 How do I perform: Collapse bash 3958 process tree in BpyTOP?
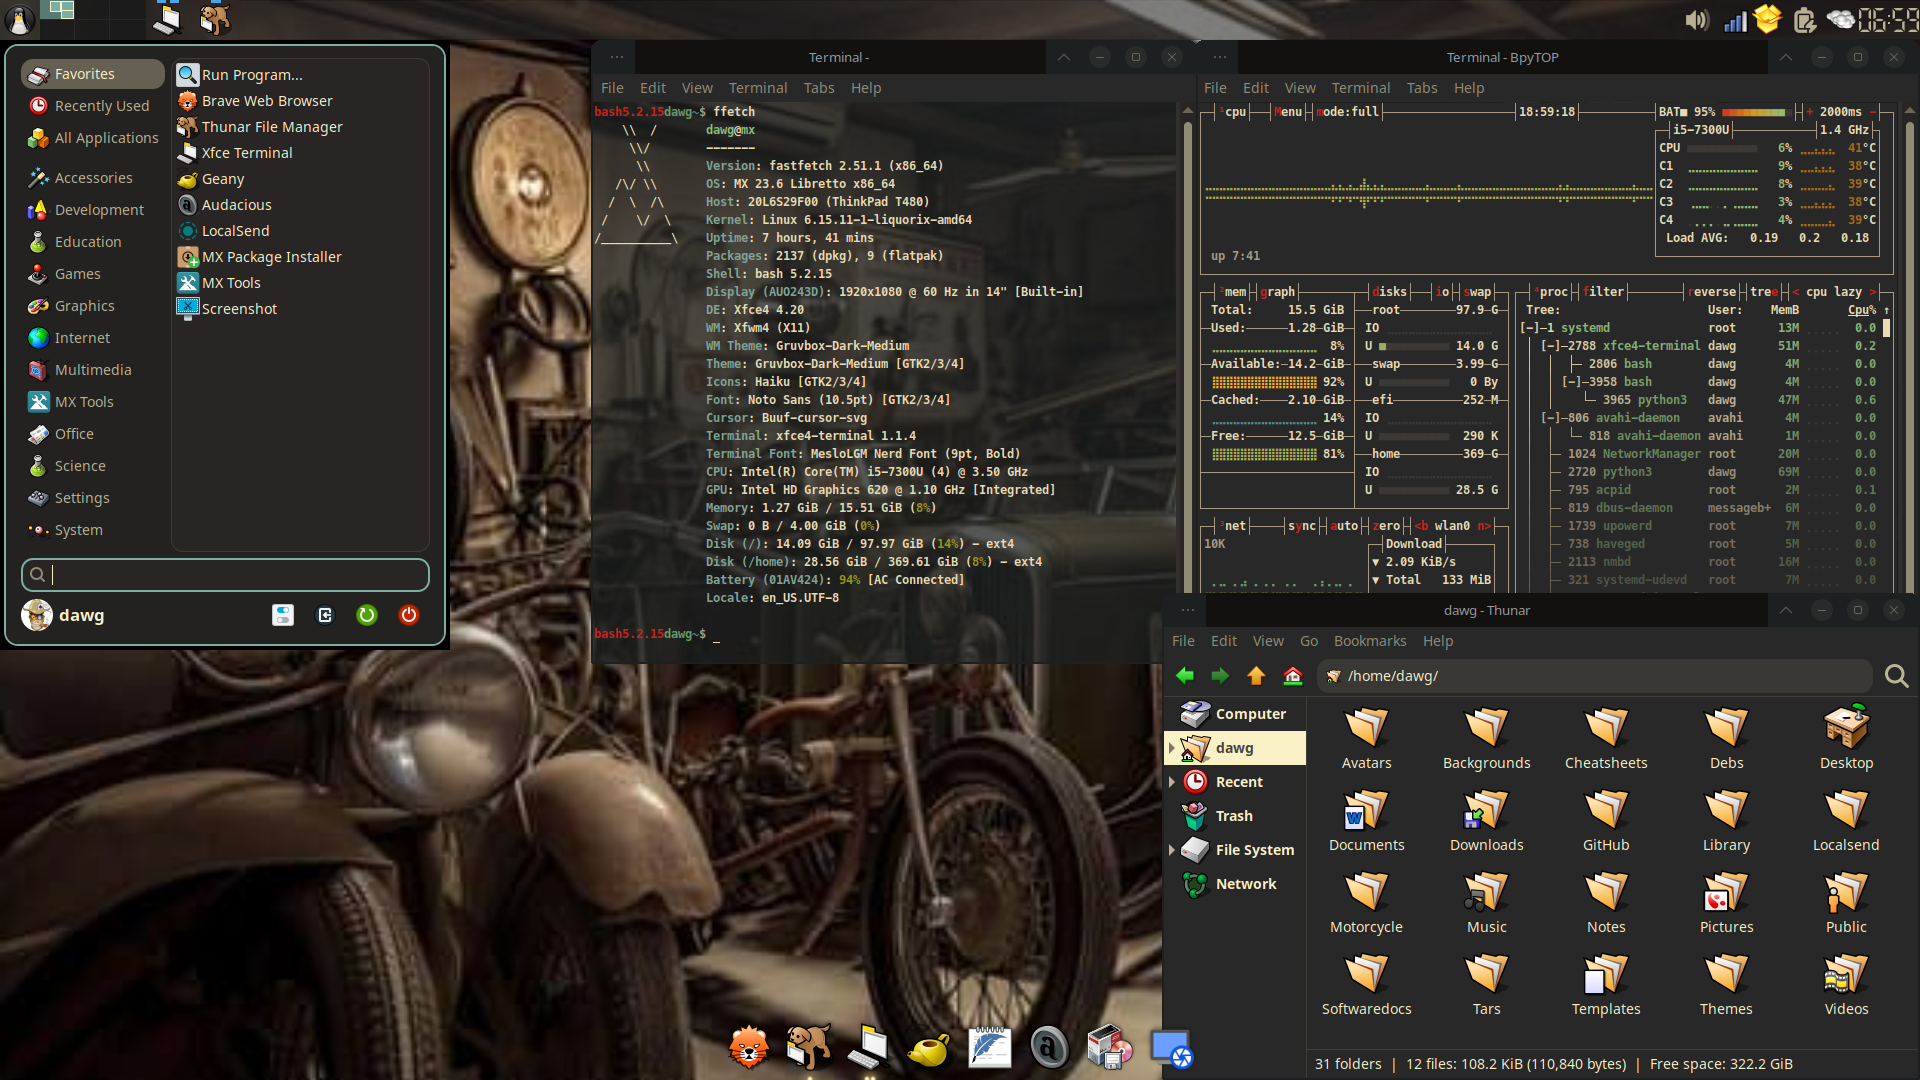point(1572,382)
